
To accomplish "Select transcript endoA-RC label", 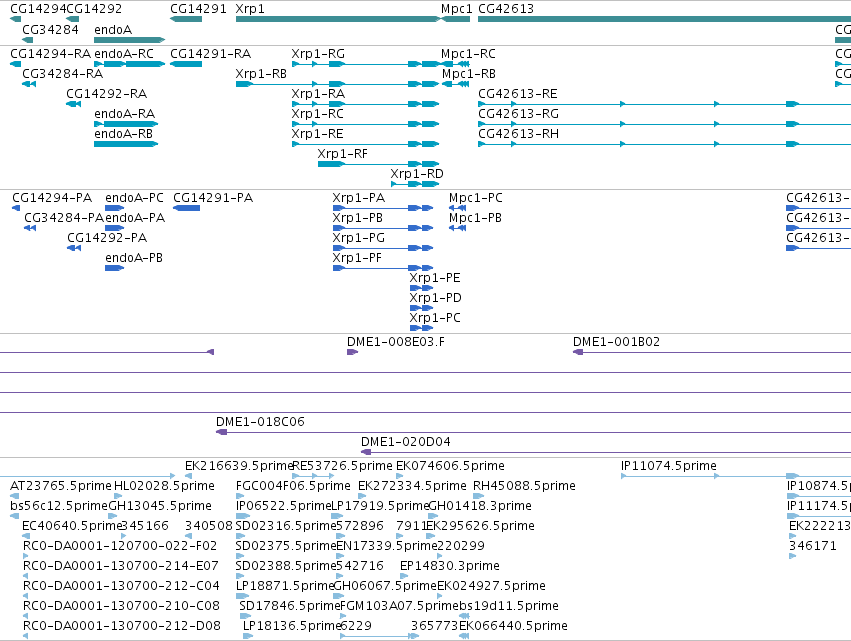I will point(124,54).
